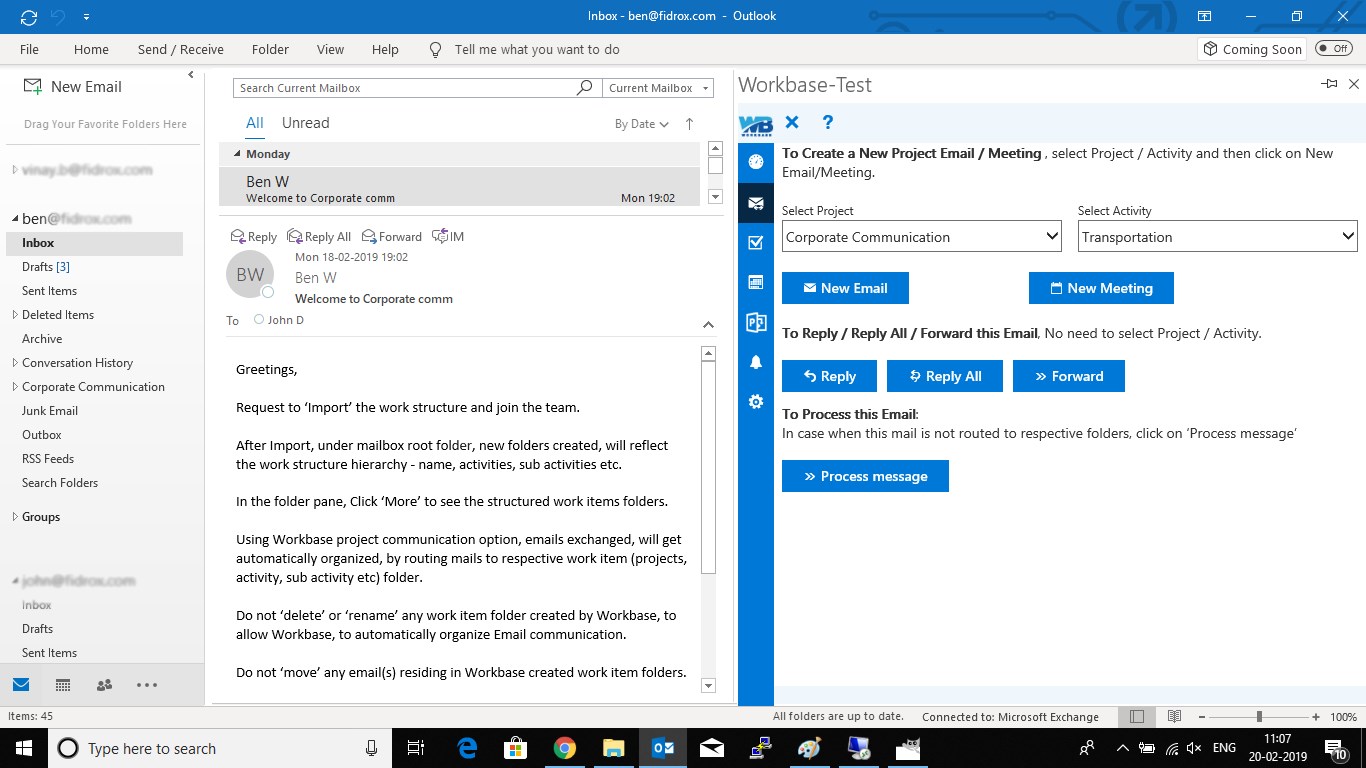Click the Process message button

point(865,476)
